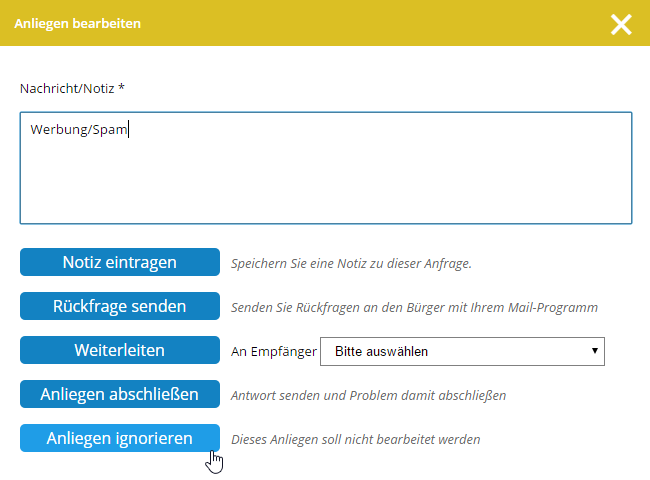Click the hint about Rückfragen mit Ihrem Mail-Programm
Image resolution: width=650 pixels, height=480 pixels.
pos(414,308)
